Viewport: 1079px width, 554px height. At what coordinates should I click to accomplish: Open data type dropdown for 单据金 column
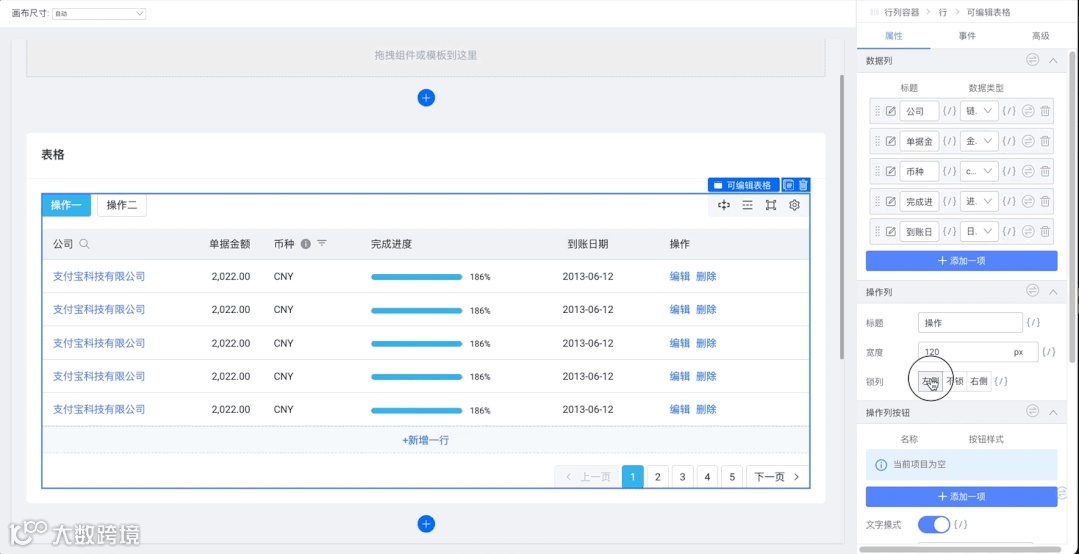pyautogui.click(x=979, y=141)
